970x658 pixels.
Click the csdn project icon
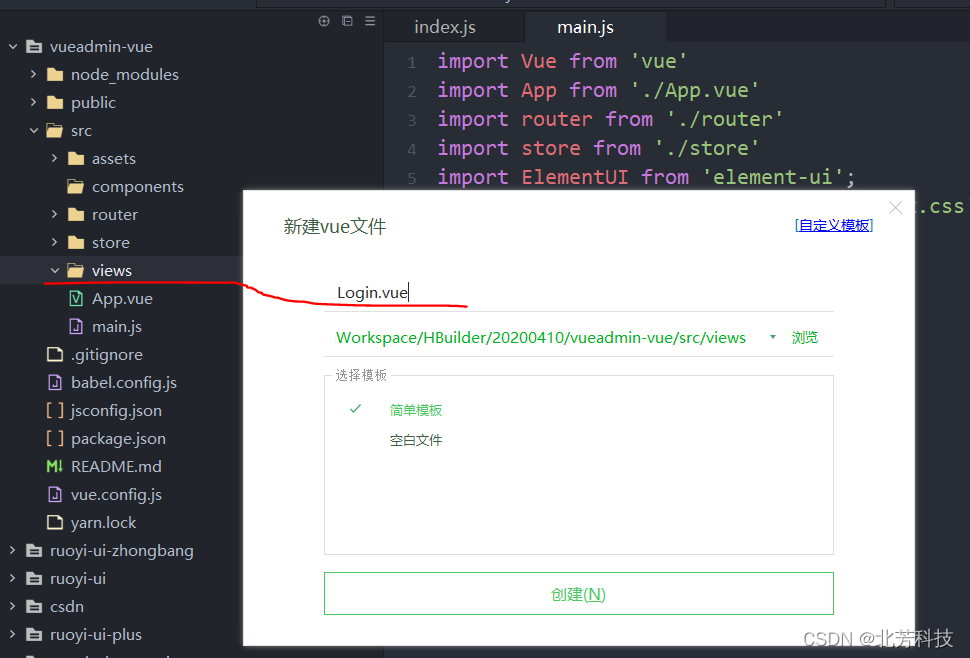tap(34, 607)
